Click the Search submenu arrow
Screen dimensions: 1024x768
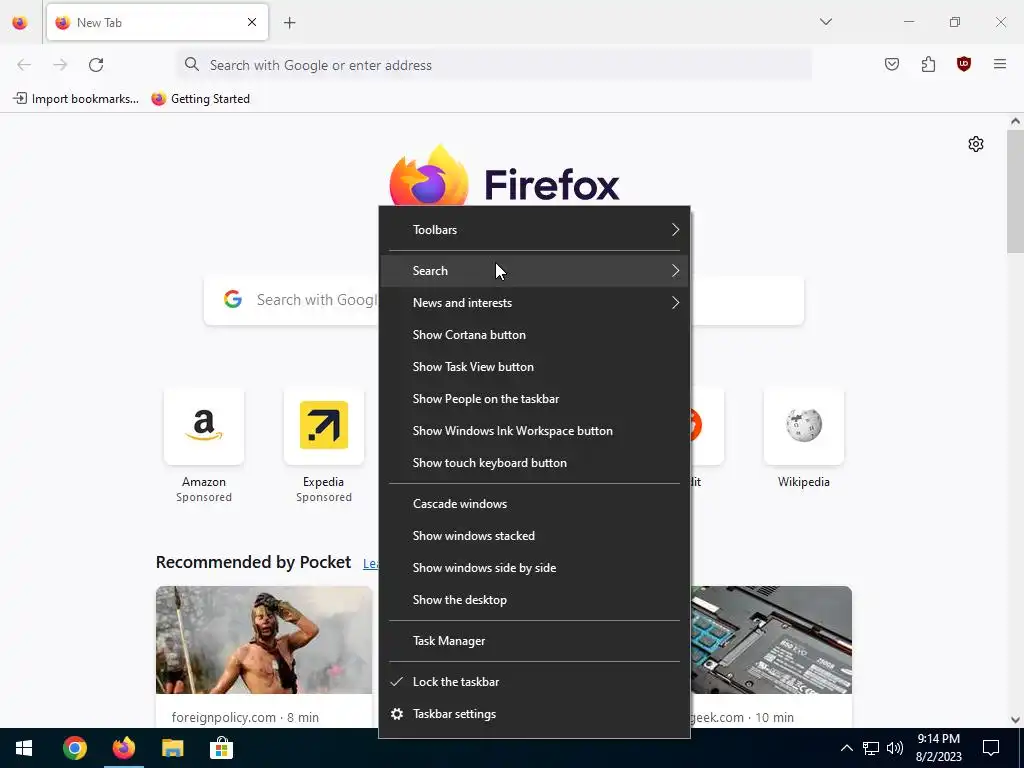[x=675, y=270]
